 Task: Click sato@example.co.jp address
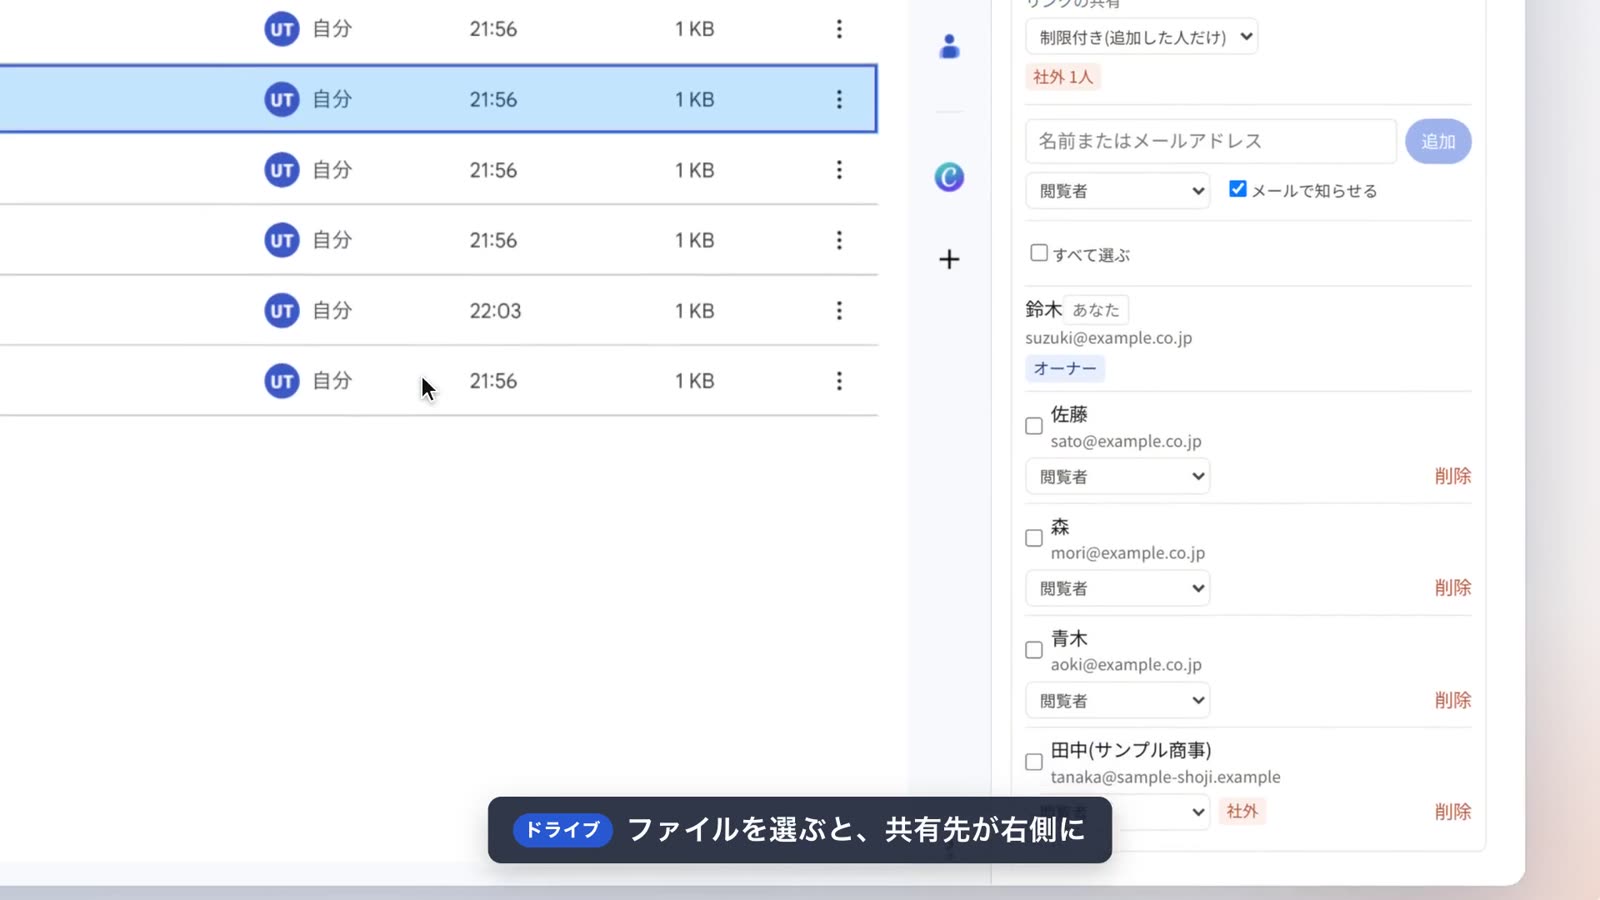(1126, 441)
